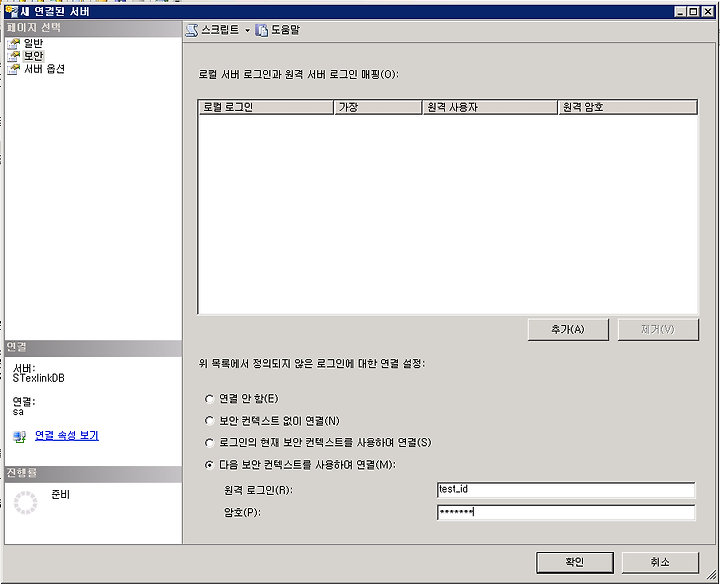Click the 가장 column header
The height and width of the screenshot is (584, 720).
point(378,107)
